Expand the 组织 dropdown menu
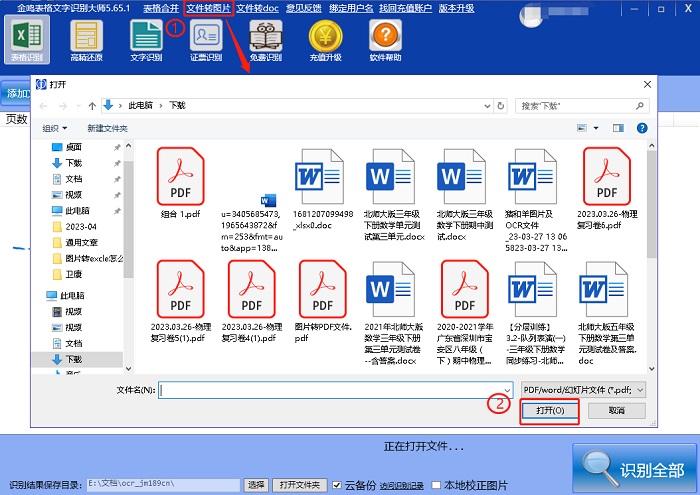 pos(55,128)
